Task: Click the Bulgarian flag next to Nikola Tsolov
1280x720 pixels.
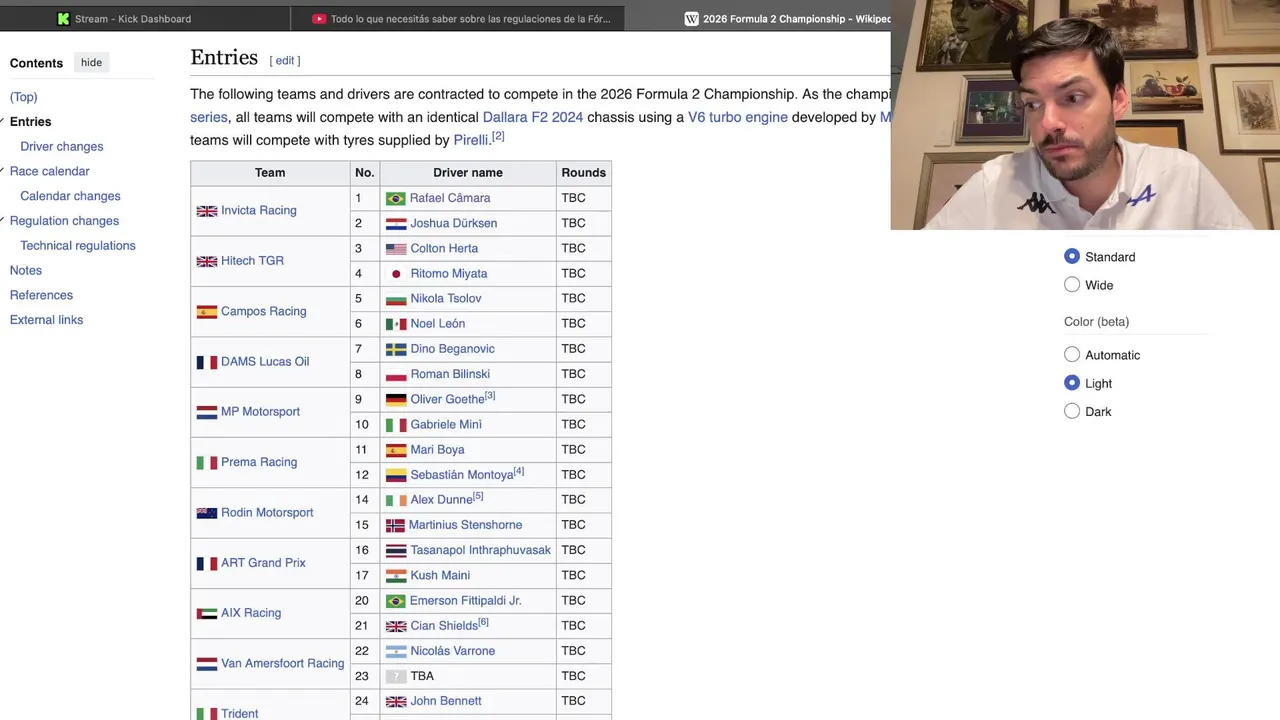Action: tap(396, 299)
